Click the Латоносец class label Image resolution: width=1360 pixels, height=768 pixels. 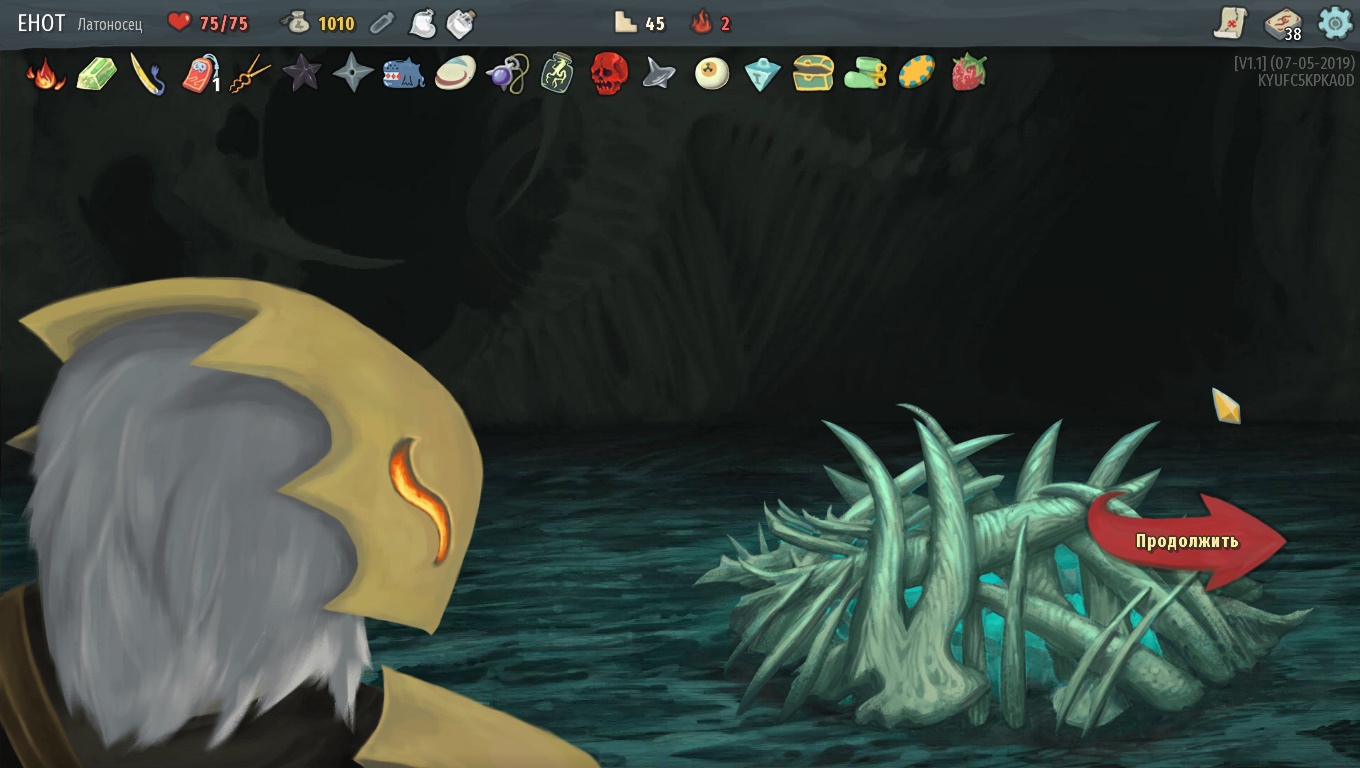tap(110, 24)
